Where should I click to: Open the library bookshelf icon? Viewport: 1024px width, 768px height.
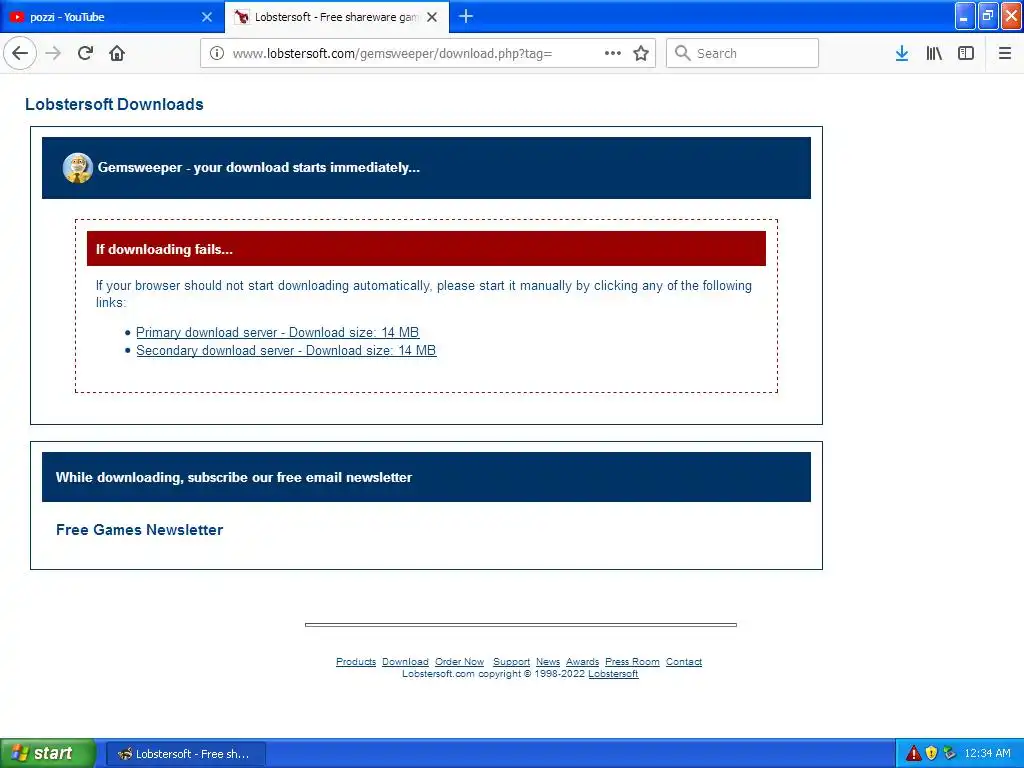pyautogui.click(x=934, y=53)
